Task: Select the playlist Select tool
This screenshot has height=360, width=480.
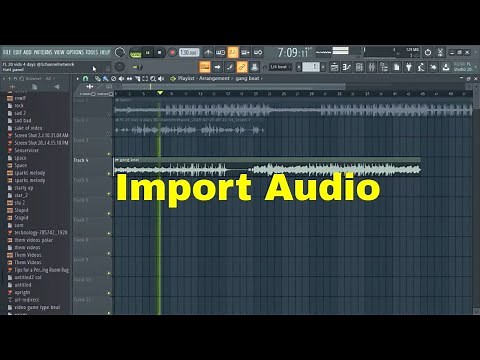Action: 145,79
